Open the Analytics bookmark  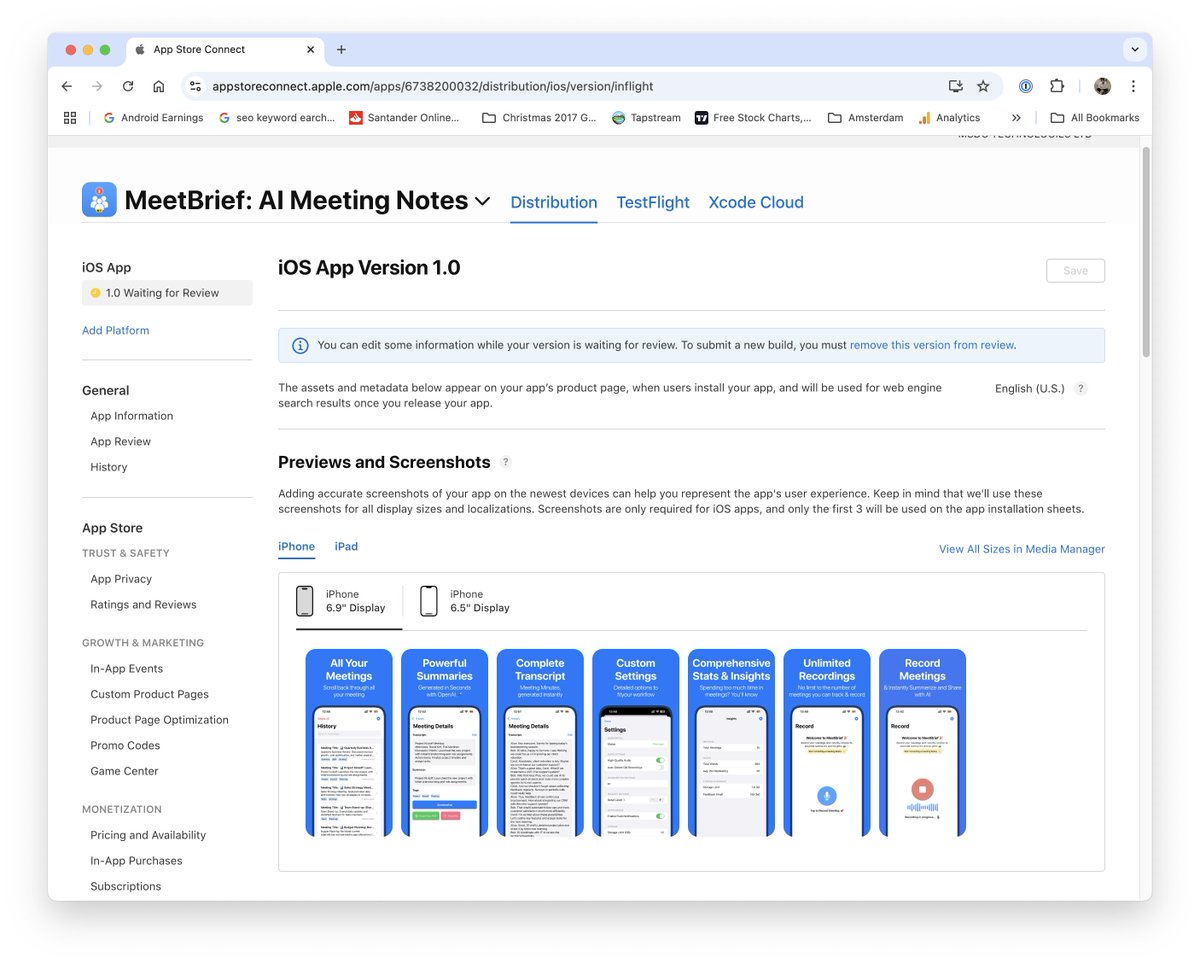pos(949,118)
